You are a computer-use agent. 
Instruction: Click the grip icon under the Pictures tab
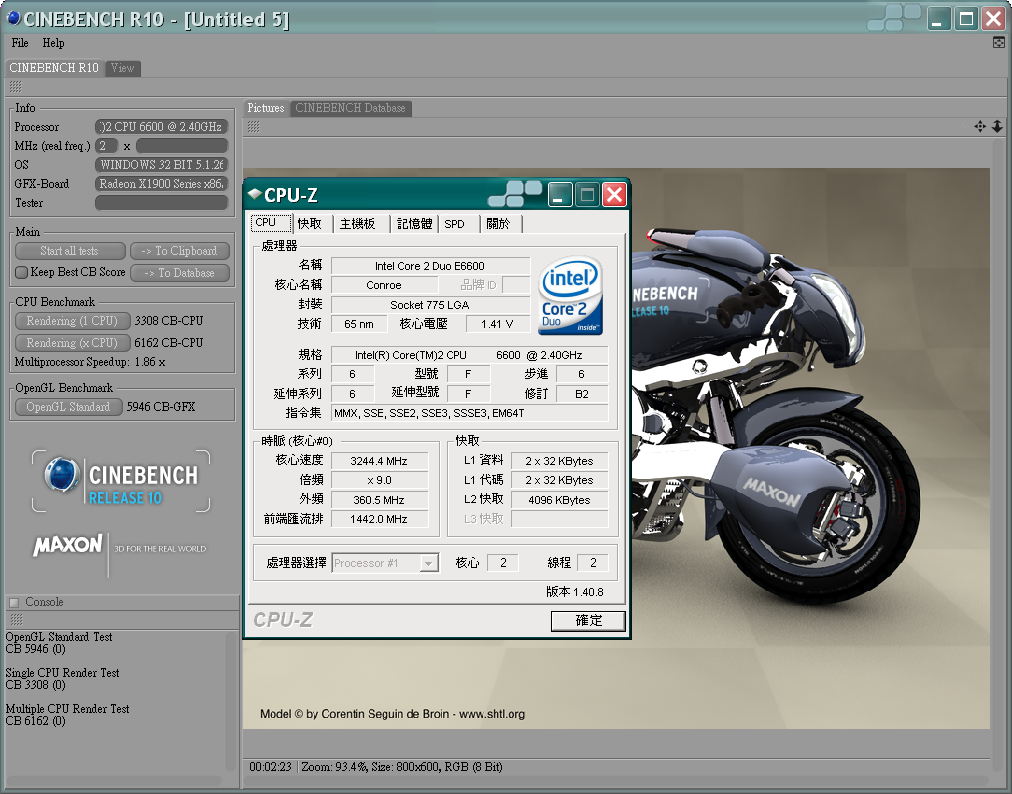(x=254, y=127)
